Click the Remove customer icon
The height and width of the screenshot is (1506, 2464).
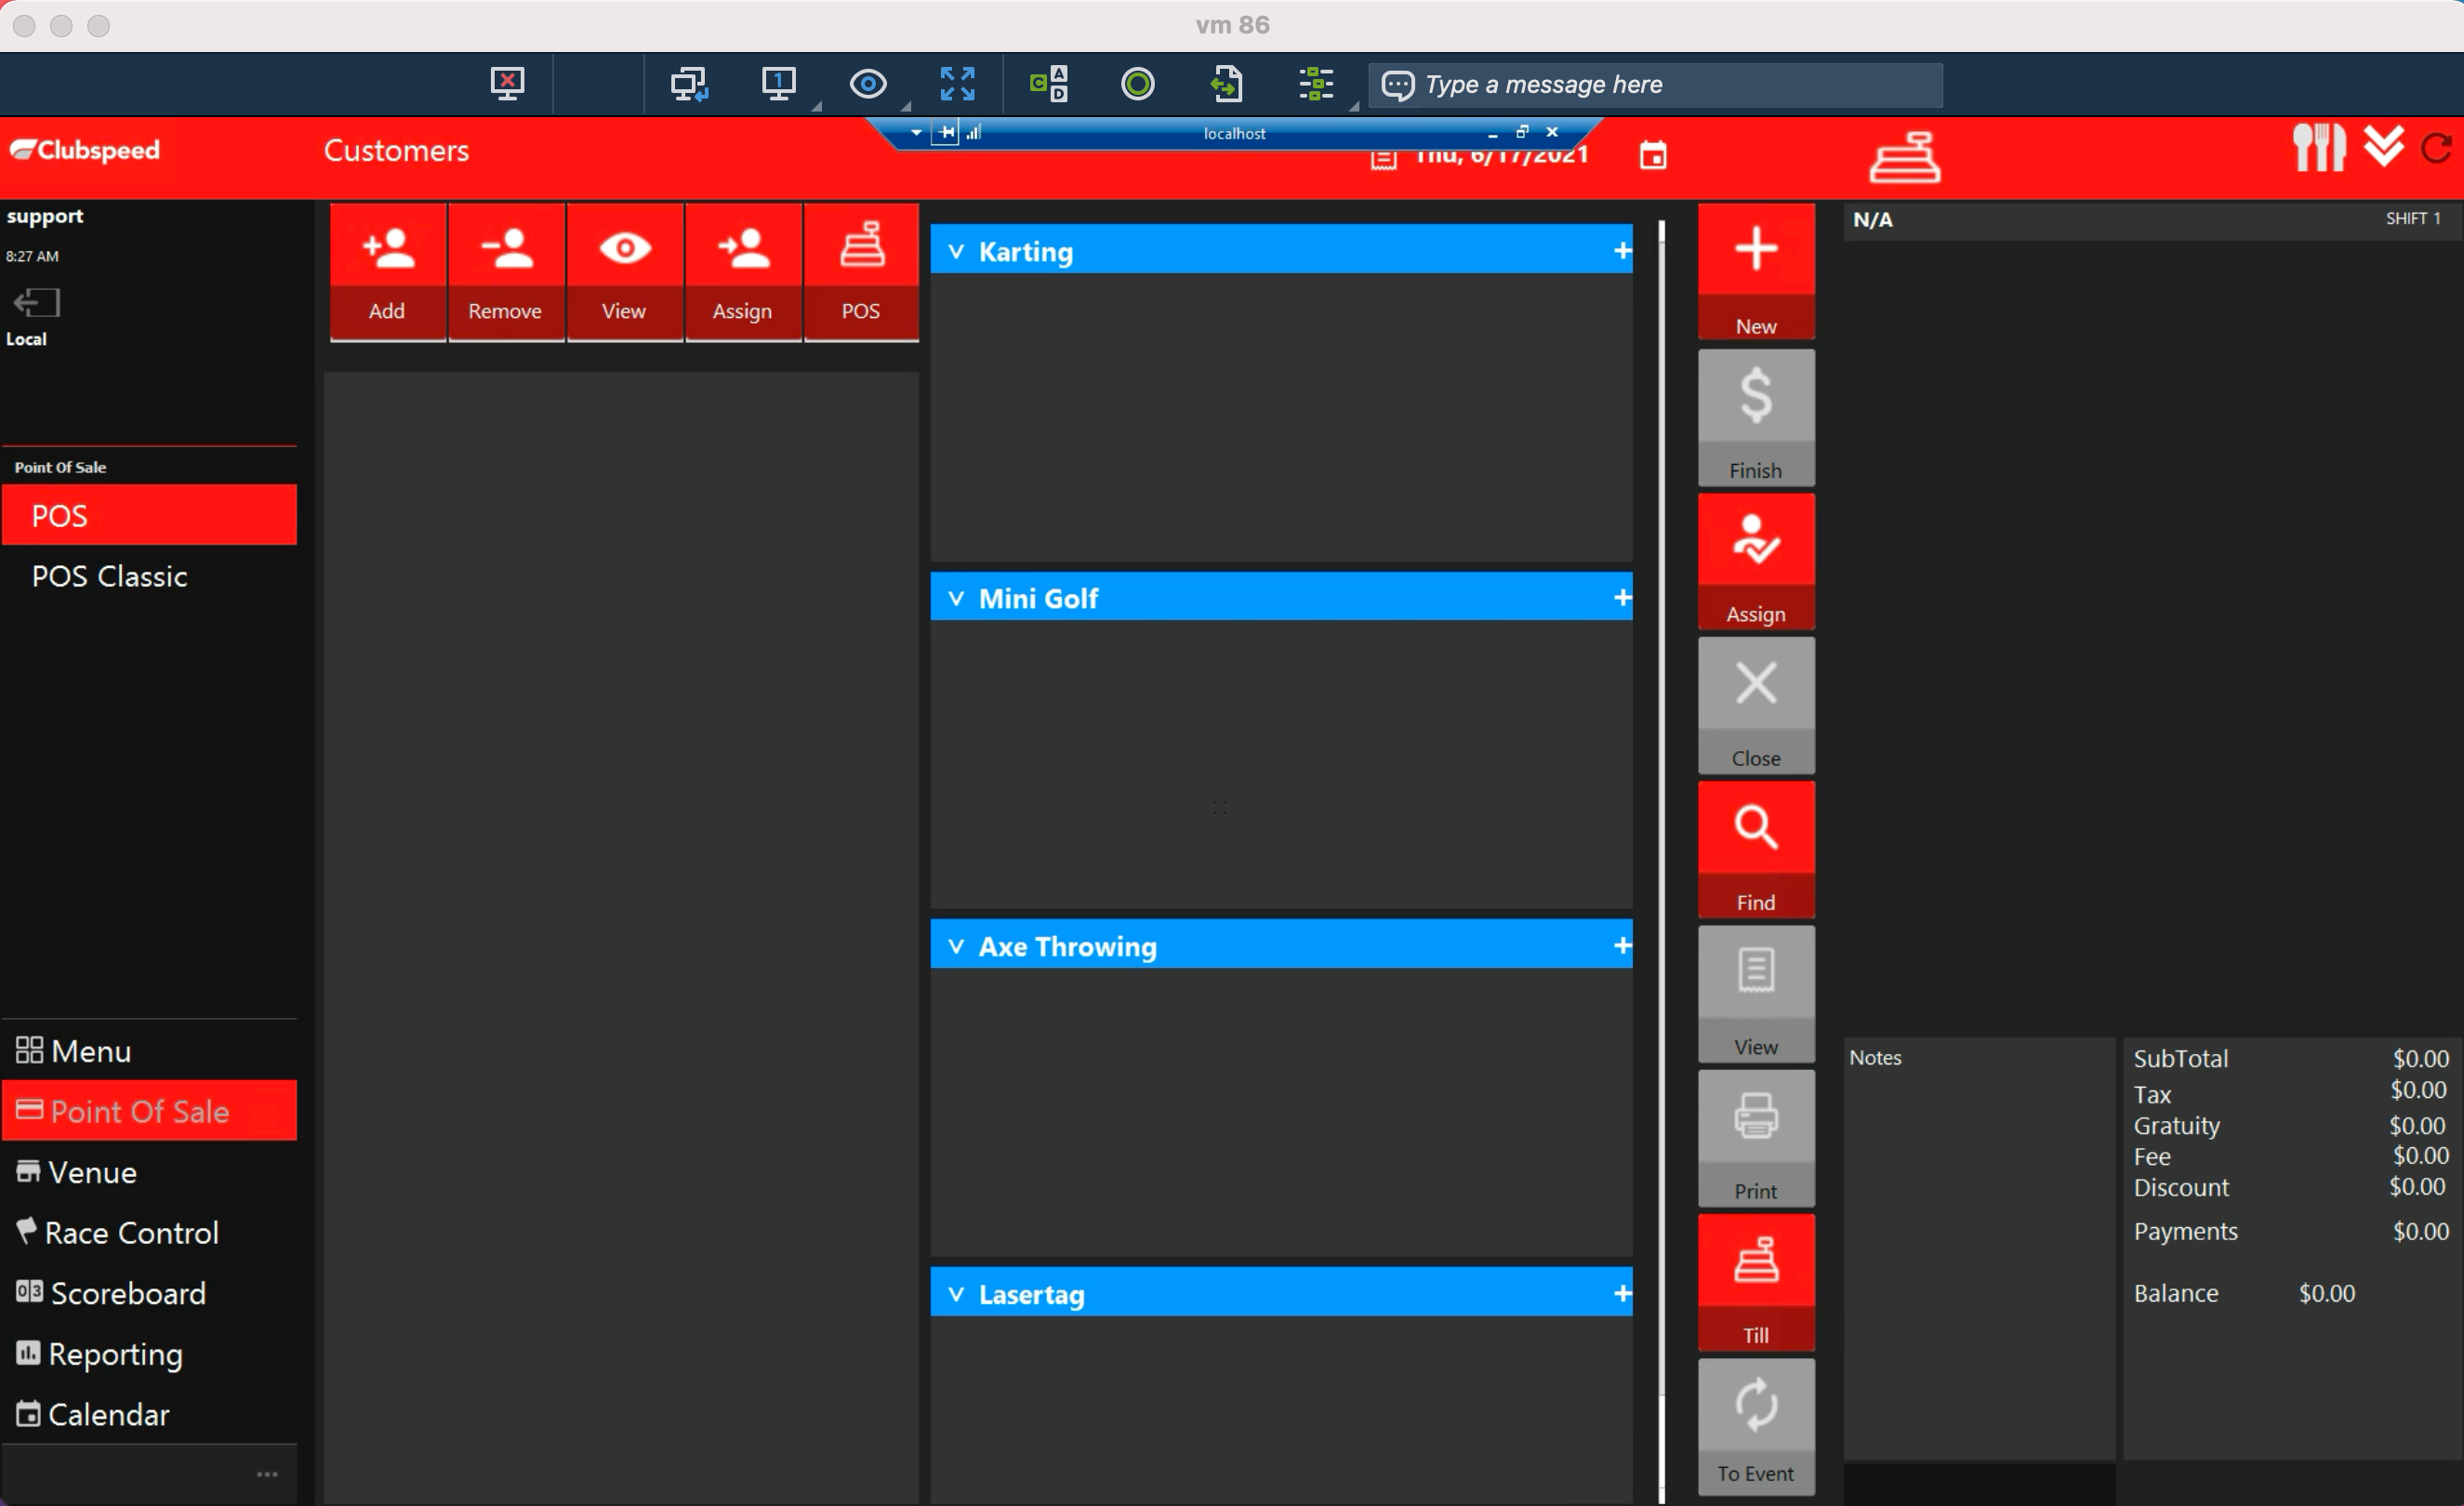coord(506,249)
